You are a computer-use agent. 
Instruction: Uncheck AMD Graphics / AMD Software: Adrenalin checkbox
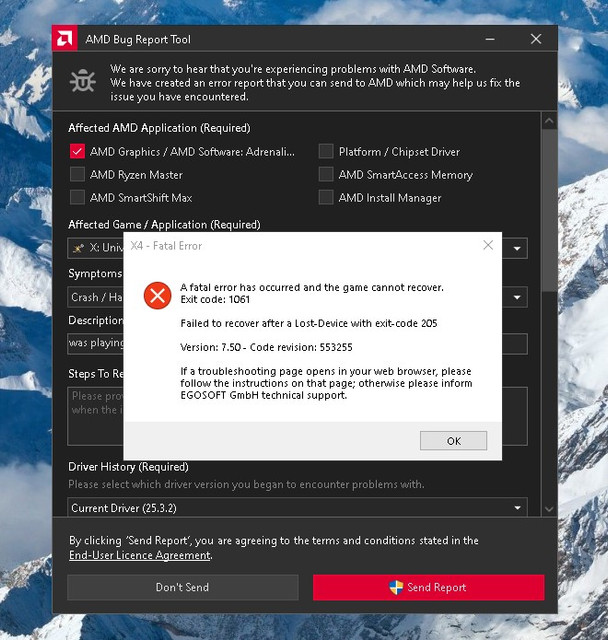tap(77, 151)
